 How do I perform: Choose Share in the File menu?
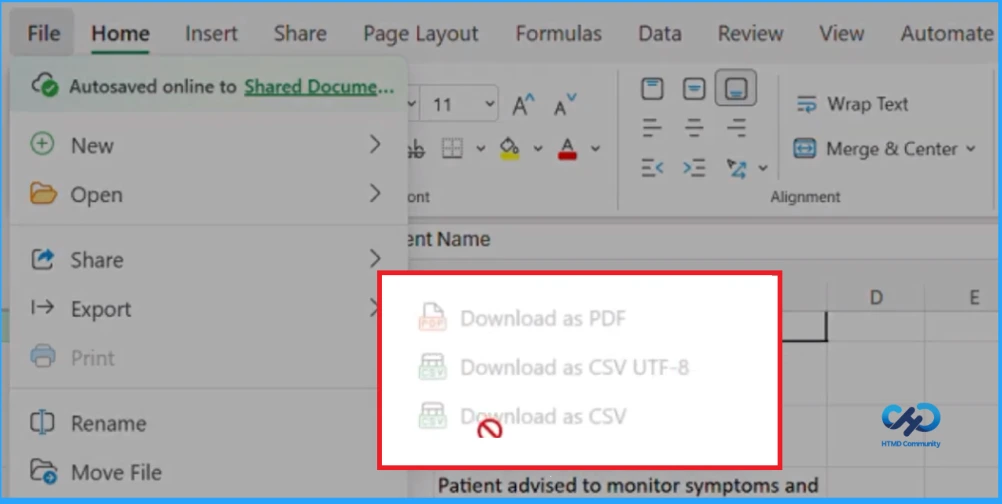point(208,259)
